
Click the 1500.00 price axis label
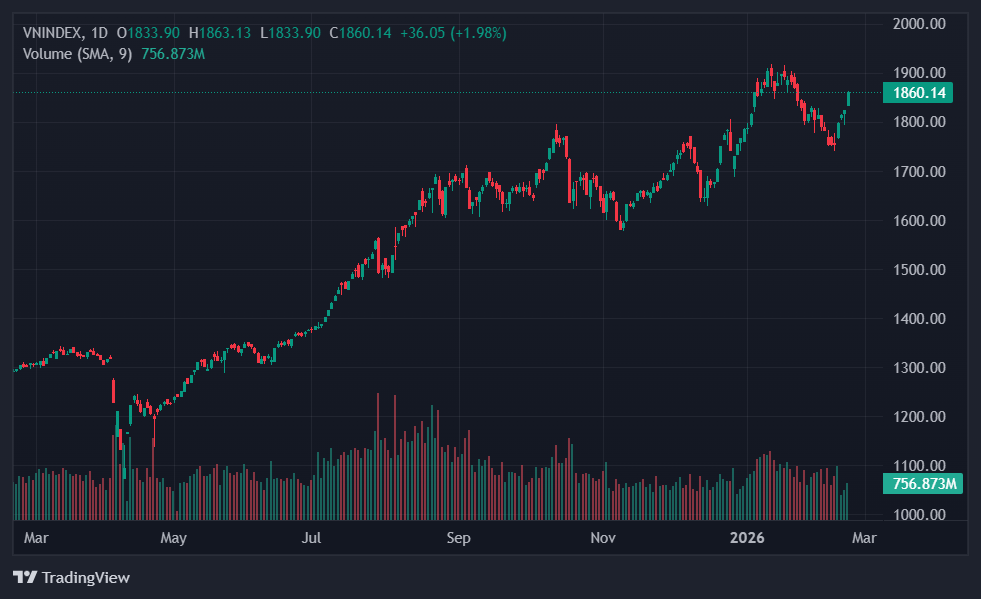[x=918, y=269]
